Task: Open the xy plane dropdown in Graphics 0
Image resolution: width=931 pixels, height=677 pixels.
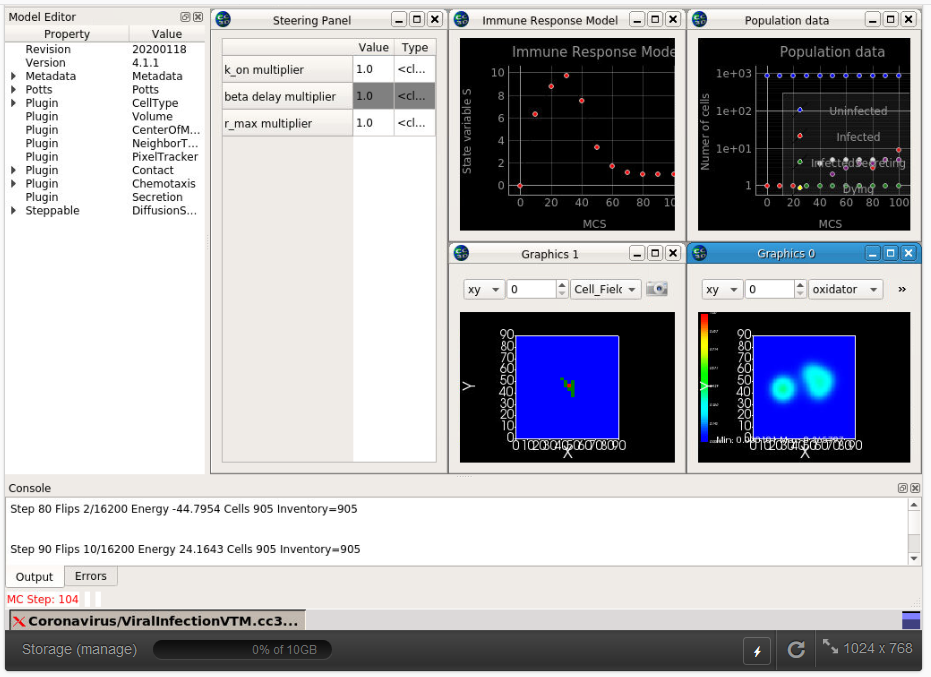Action: (x=721, y=289)
